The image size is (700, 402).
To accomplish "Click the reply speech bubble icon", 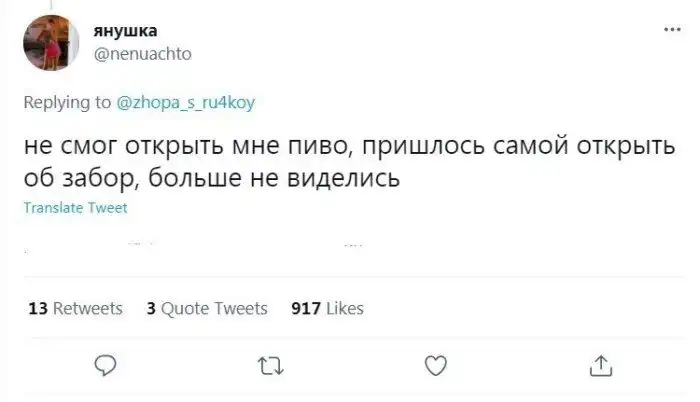I will (105, 368).
